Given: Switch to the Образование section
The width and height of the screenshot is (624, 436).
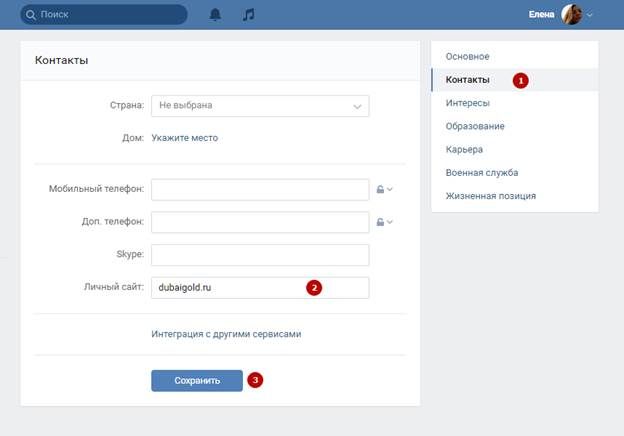Looking at the screenshot, I should pyautogui.click(x=475, y=126).
